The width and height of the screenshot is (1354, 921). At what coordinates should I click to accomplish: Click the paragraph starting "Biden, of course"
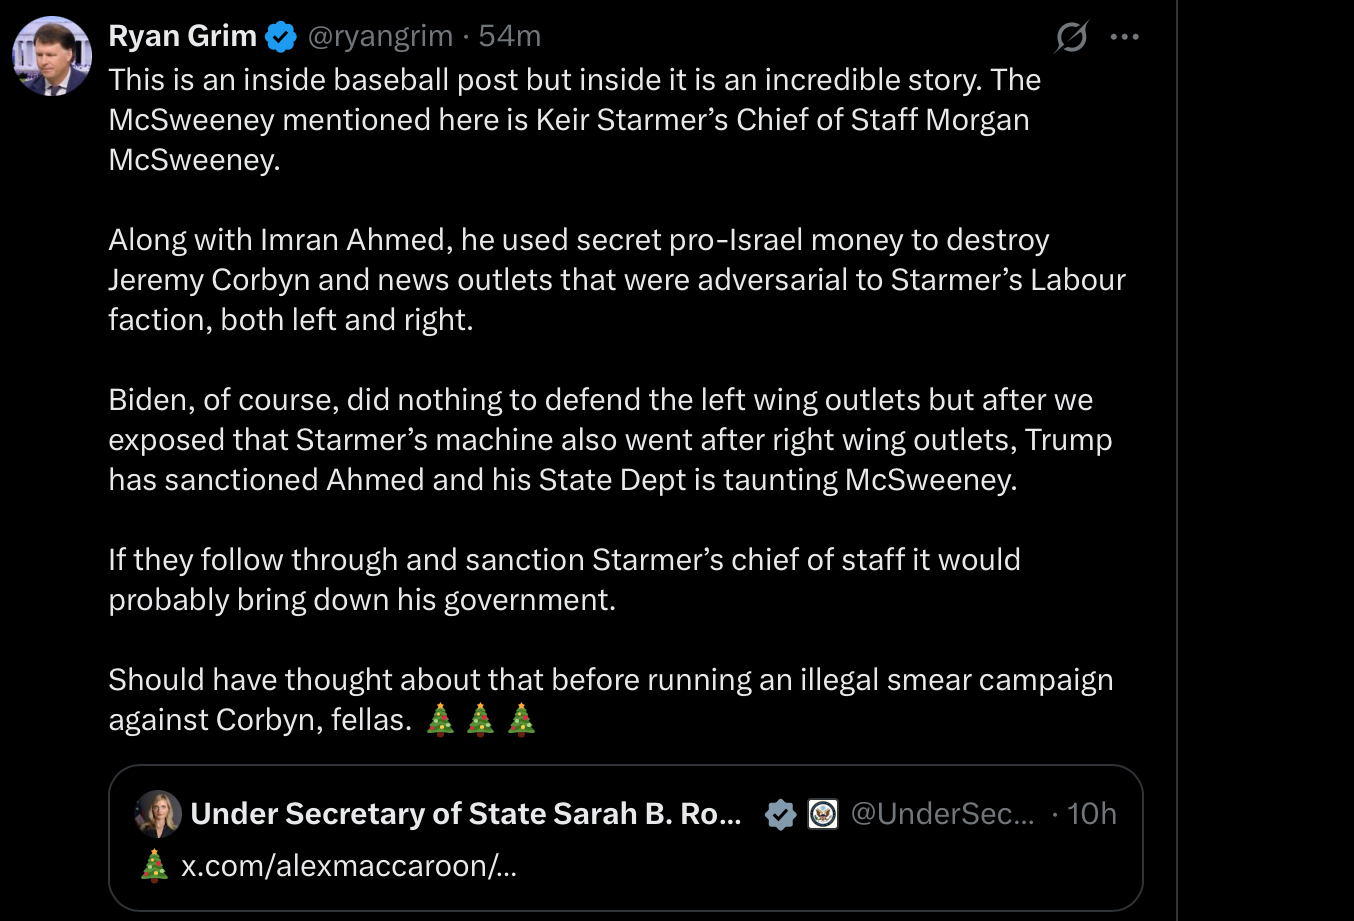(x=610, y=440)
